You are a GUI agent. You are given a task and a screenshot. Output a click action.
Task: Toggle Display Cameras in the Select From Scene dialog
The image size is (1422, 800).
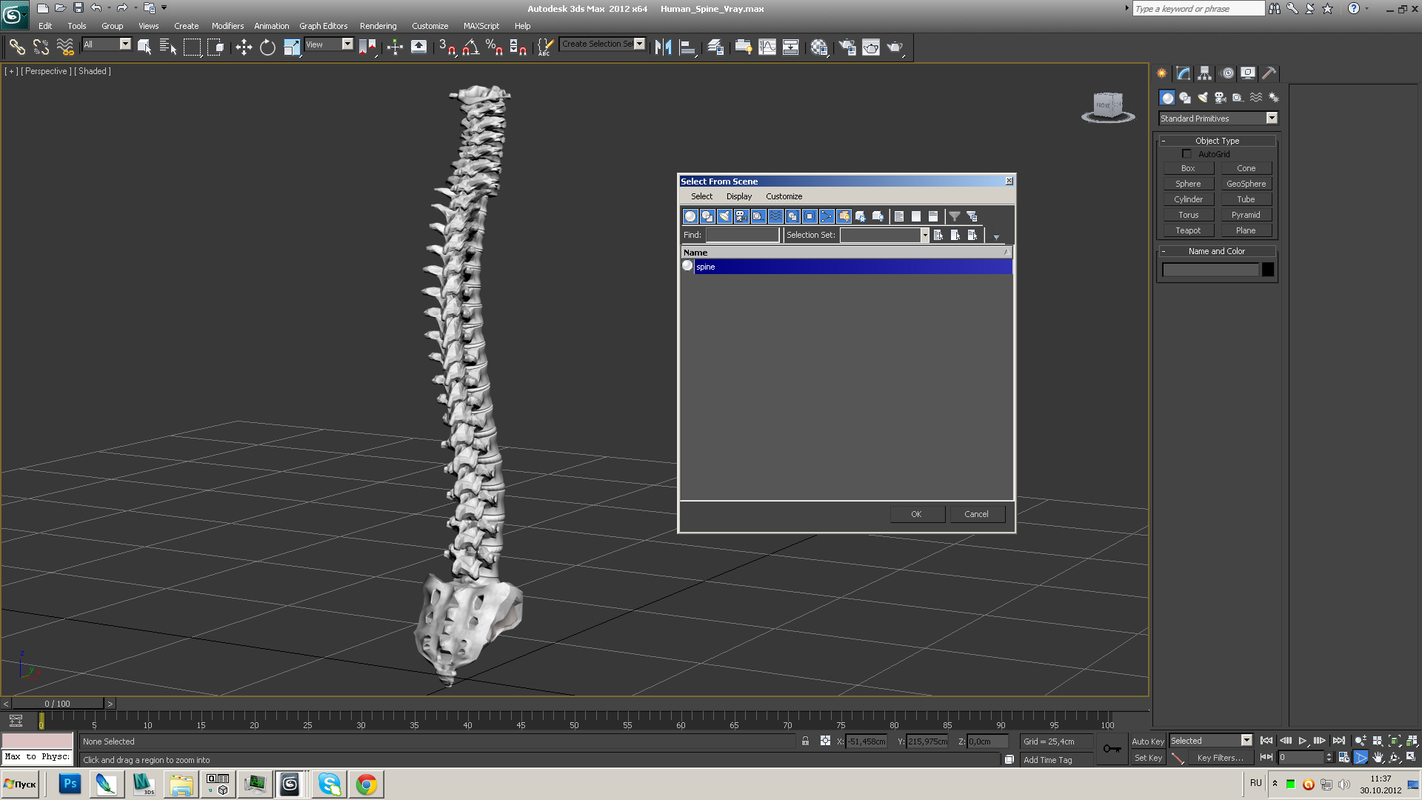740,216
